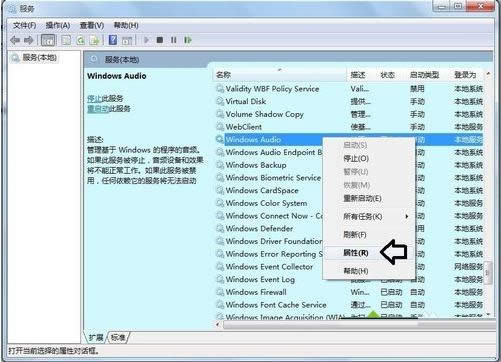
Task: Select Windows Font Cache Service row
Action: pos(349,305)
